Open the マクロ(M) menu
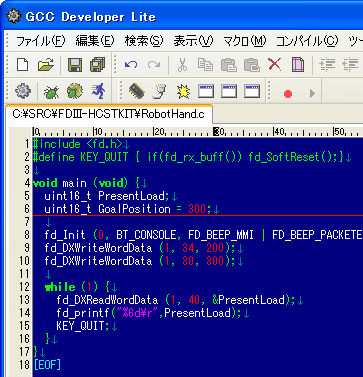The width and height of the screenshot is (363, 377). coord(245,41)
